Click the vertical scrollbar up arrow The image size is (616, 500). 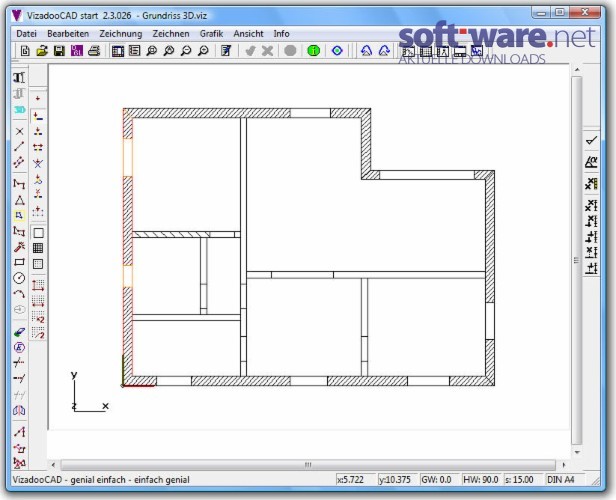(x=577, y=70)
